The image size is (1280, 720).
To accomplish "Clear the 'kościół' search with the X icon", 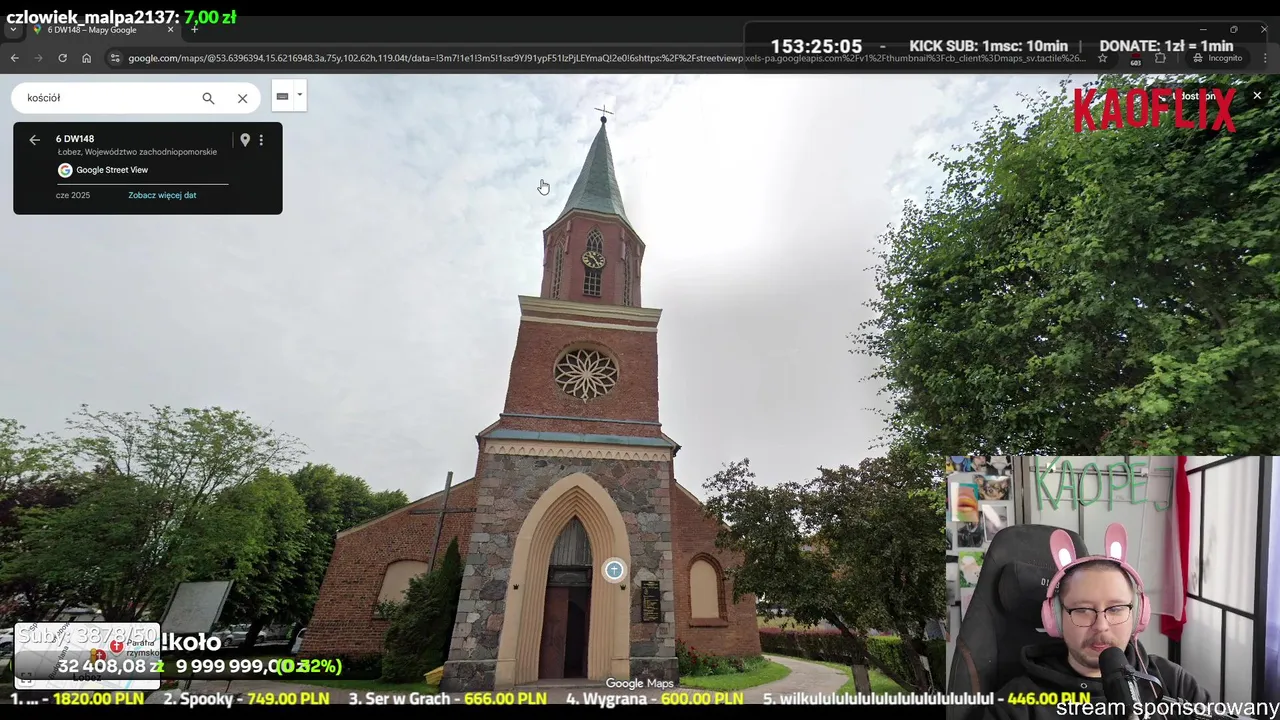I will pos(242,98).
